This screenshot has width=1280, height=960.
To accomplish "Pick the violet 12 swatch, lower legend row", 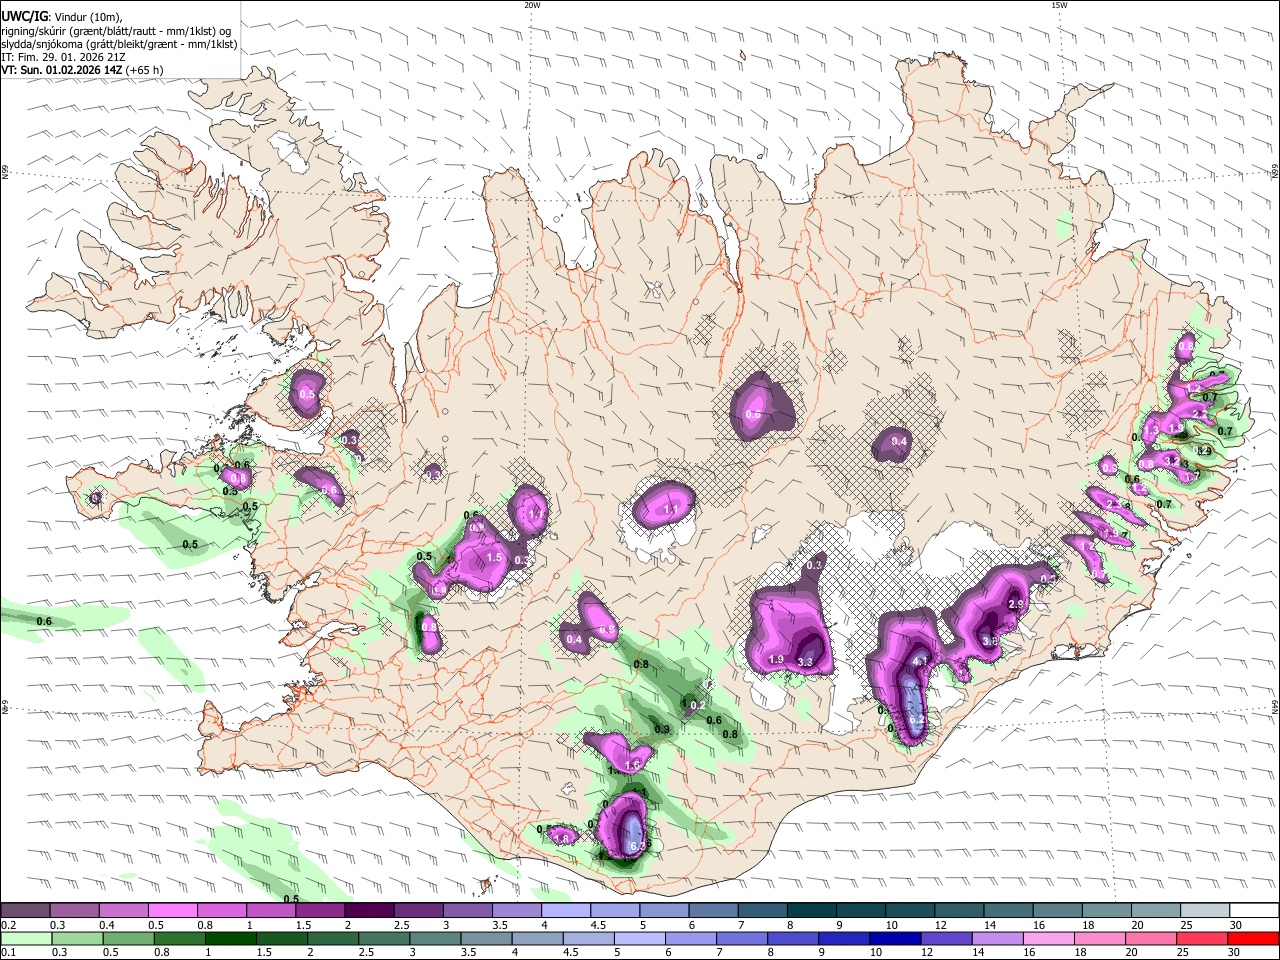I will 947,938.
